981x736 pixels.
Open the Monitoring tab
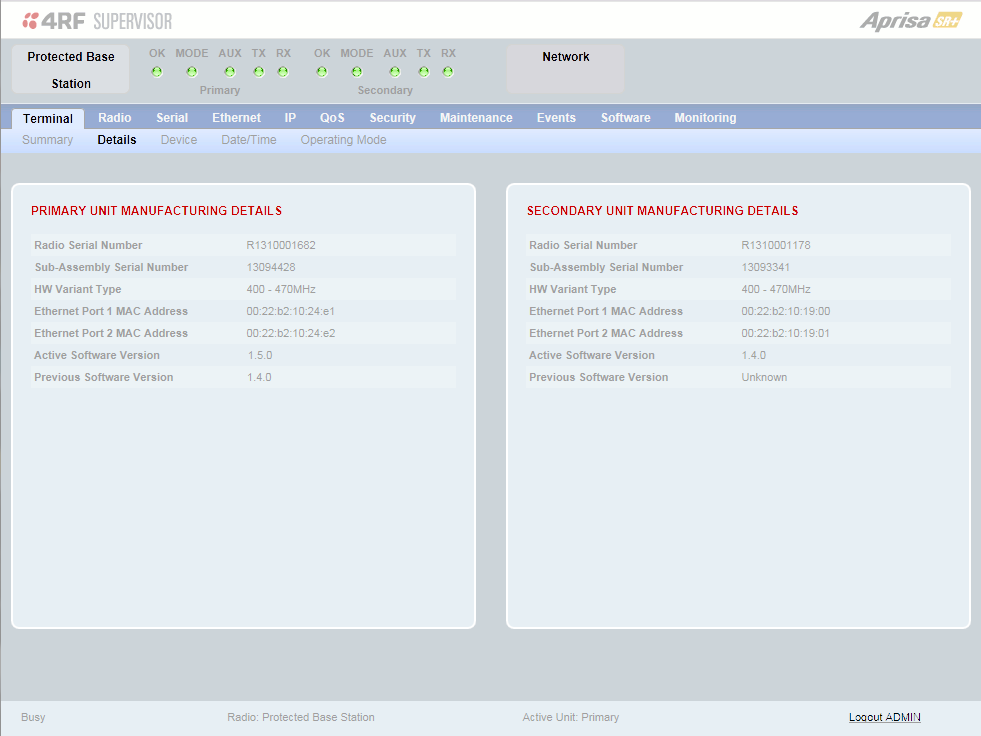click(705, 118)
